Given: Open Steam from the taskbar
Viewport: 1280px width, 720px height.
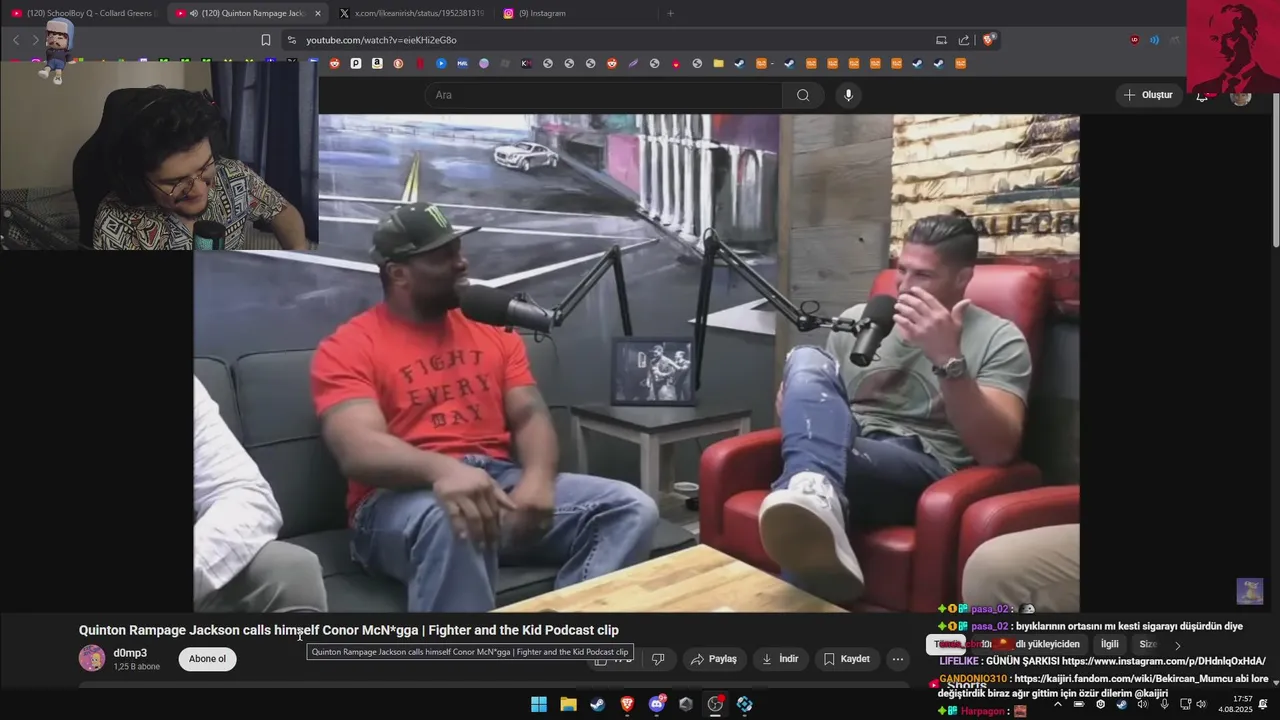Looking at the screenshot, I should 597,704.
